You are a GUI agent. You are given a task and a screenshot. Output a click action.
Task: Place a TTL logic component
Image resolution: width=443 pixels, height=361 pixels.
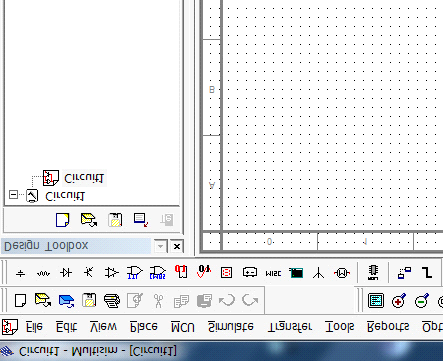pyautogui.click(x=134, y=273)
